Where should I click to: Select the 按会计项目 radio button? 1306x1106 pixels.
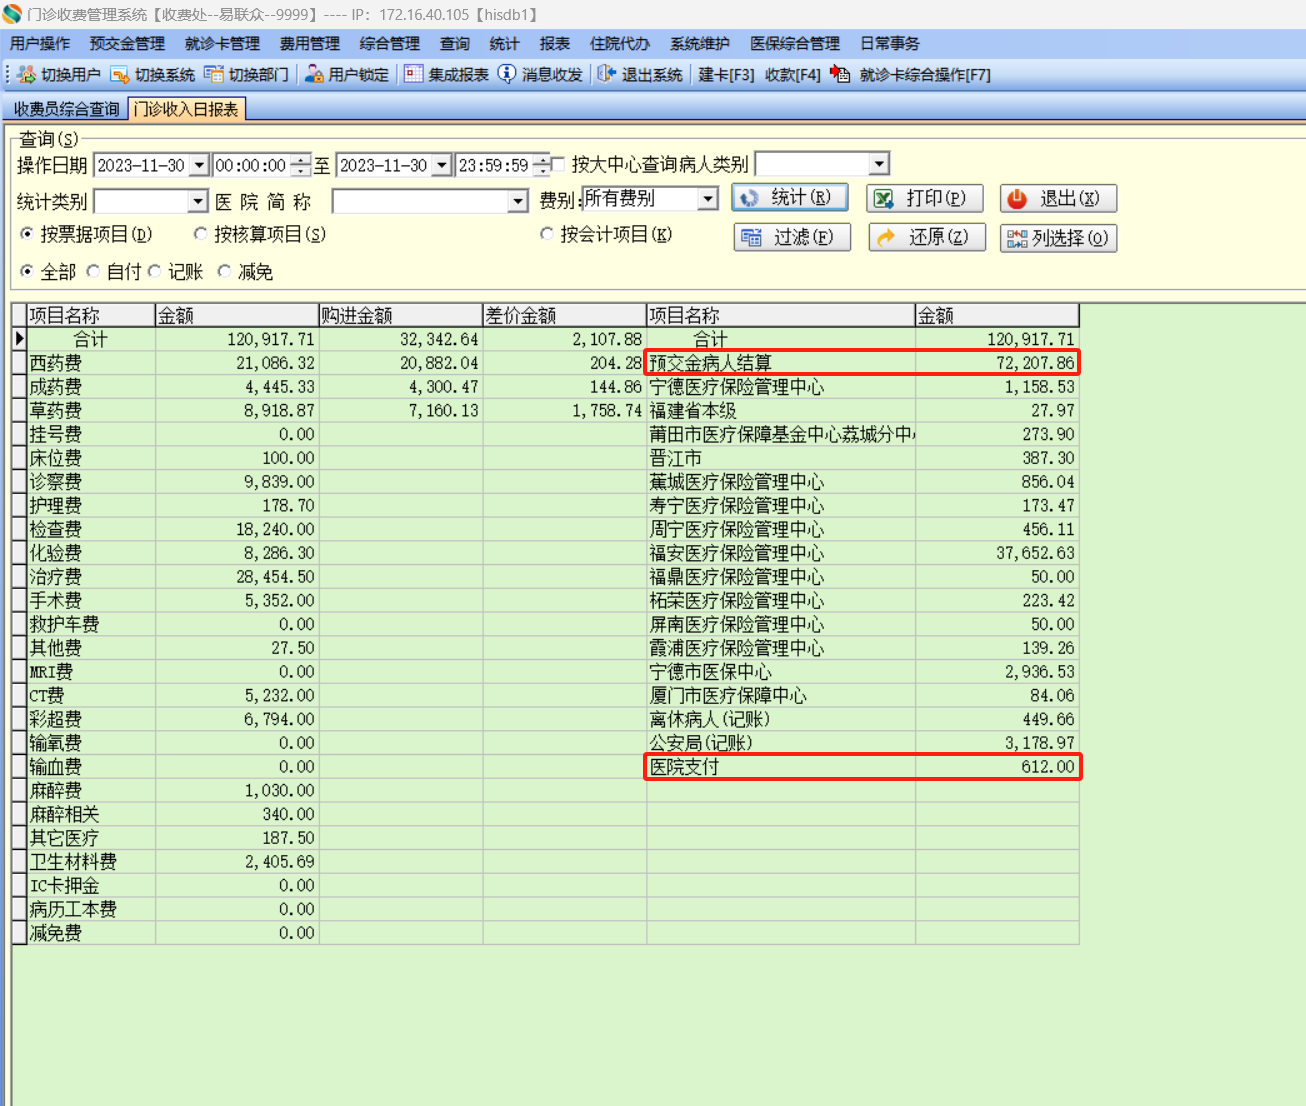pyautogui.click(x=547, y=234)
